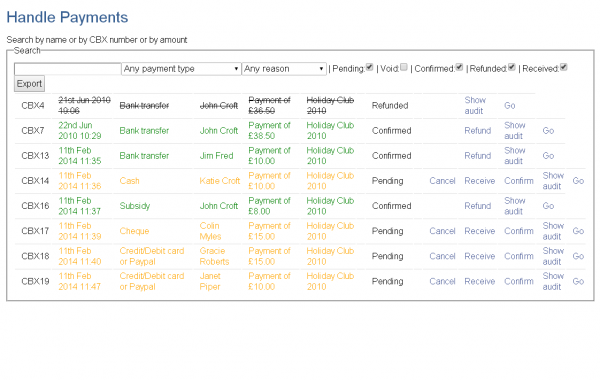Uncheck the Received filter checkbox
600x380 pixels.
[x=563, y=67]
